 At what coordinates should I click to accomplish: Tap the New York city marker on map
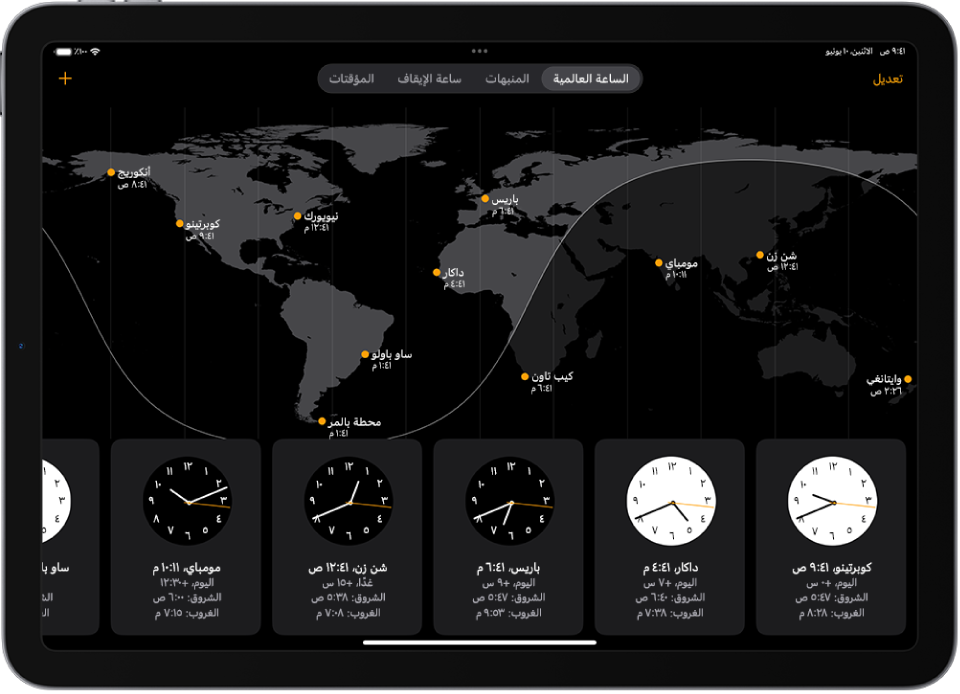[x=298, y=216]
